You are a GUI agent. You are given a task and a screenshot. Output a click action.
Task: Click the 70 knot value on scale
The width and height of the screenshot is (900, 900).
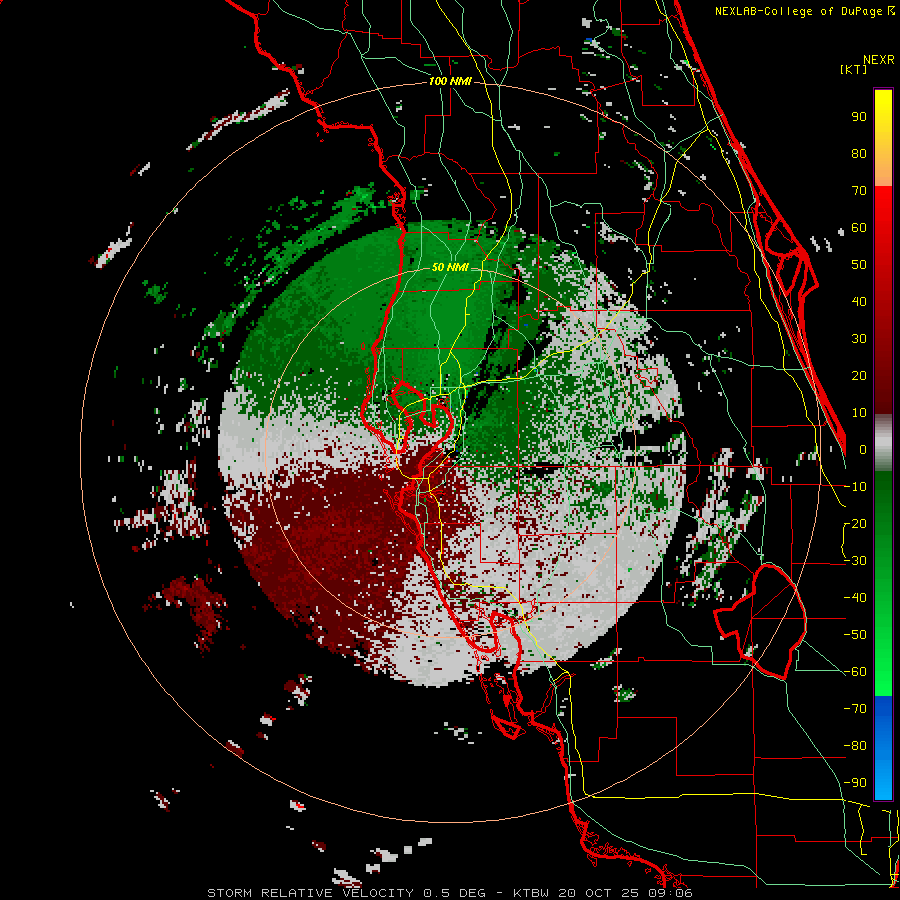(x=859, y=191)
